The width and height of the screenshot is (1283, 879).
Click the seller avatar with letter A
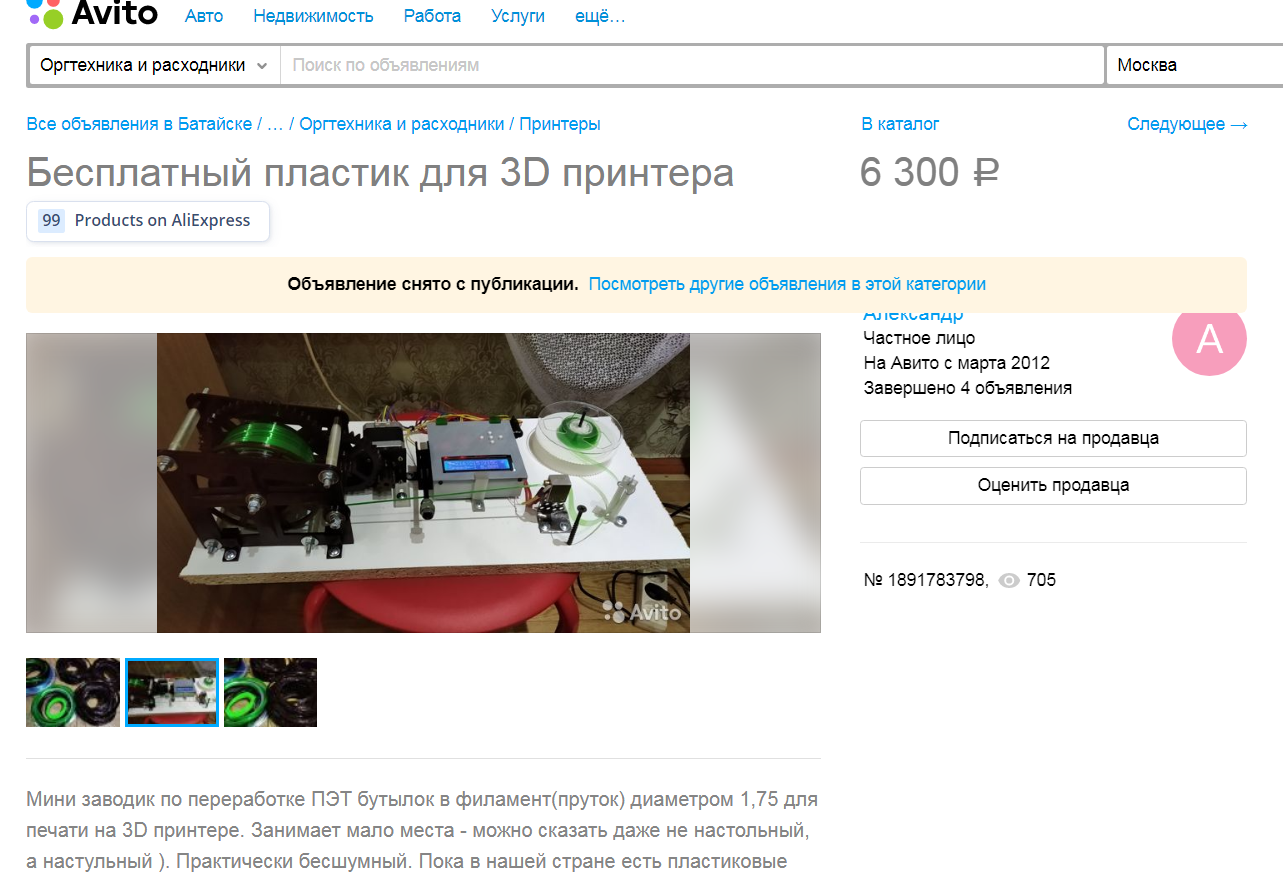pos(1209,340)
